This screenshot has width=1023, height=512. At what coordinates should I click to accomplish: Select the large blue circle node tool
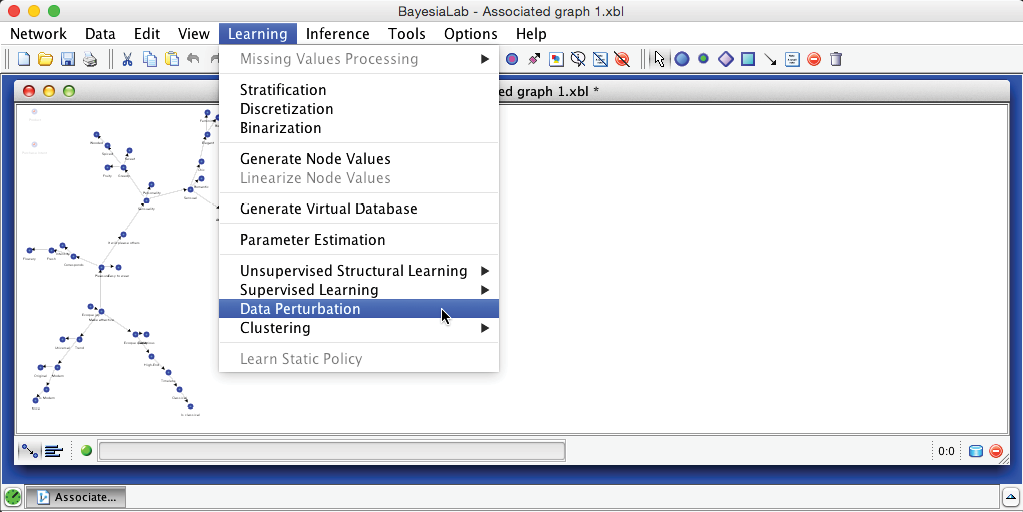pos(682,59)
